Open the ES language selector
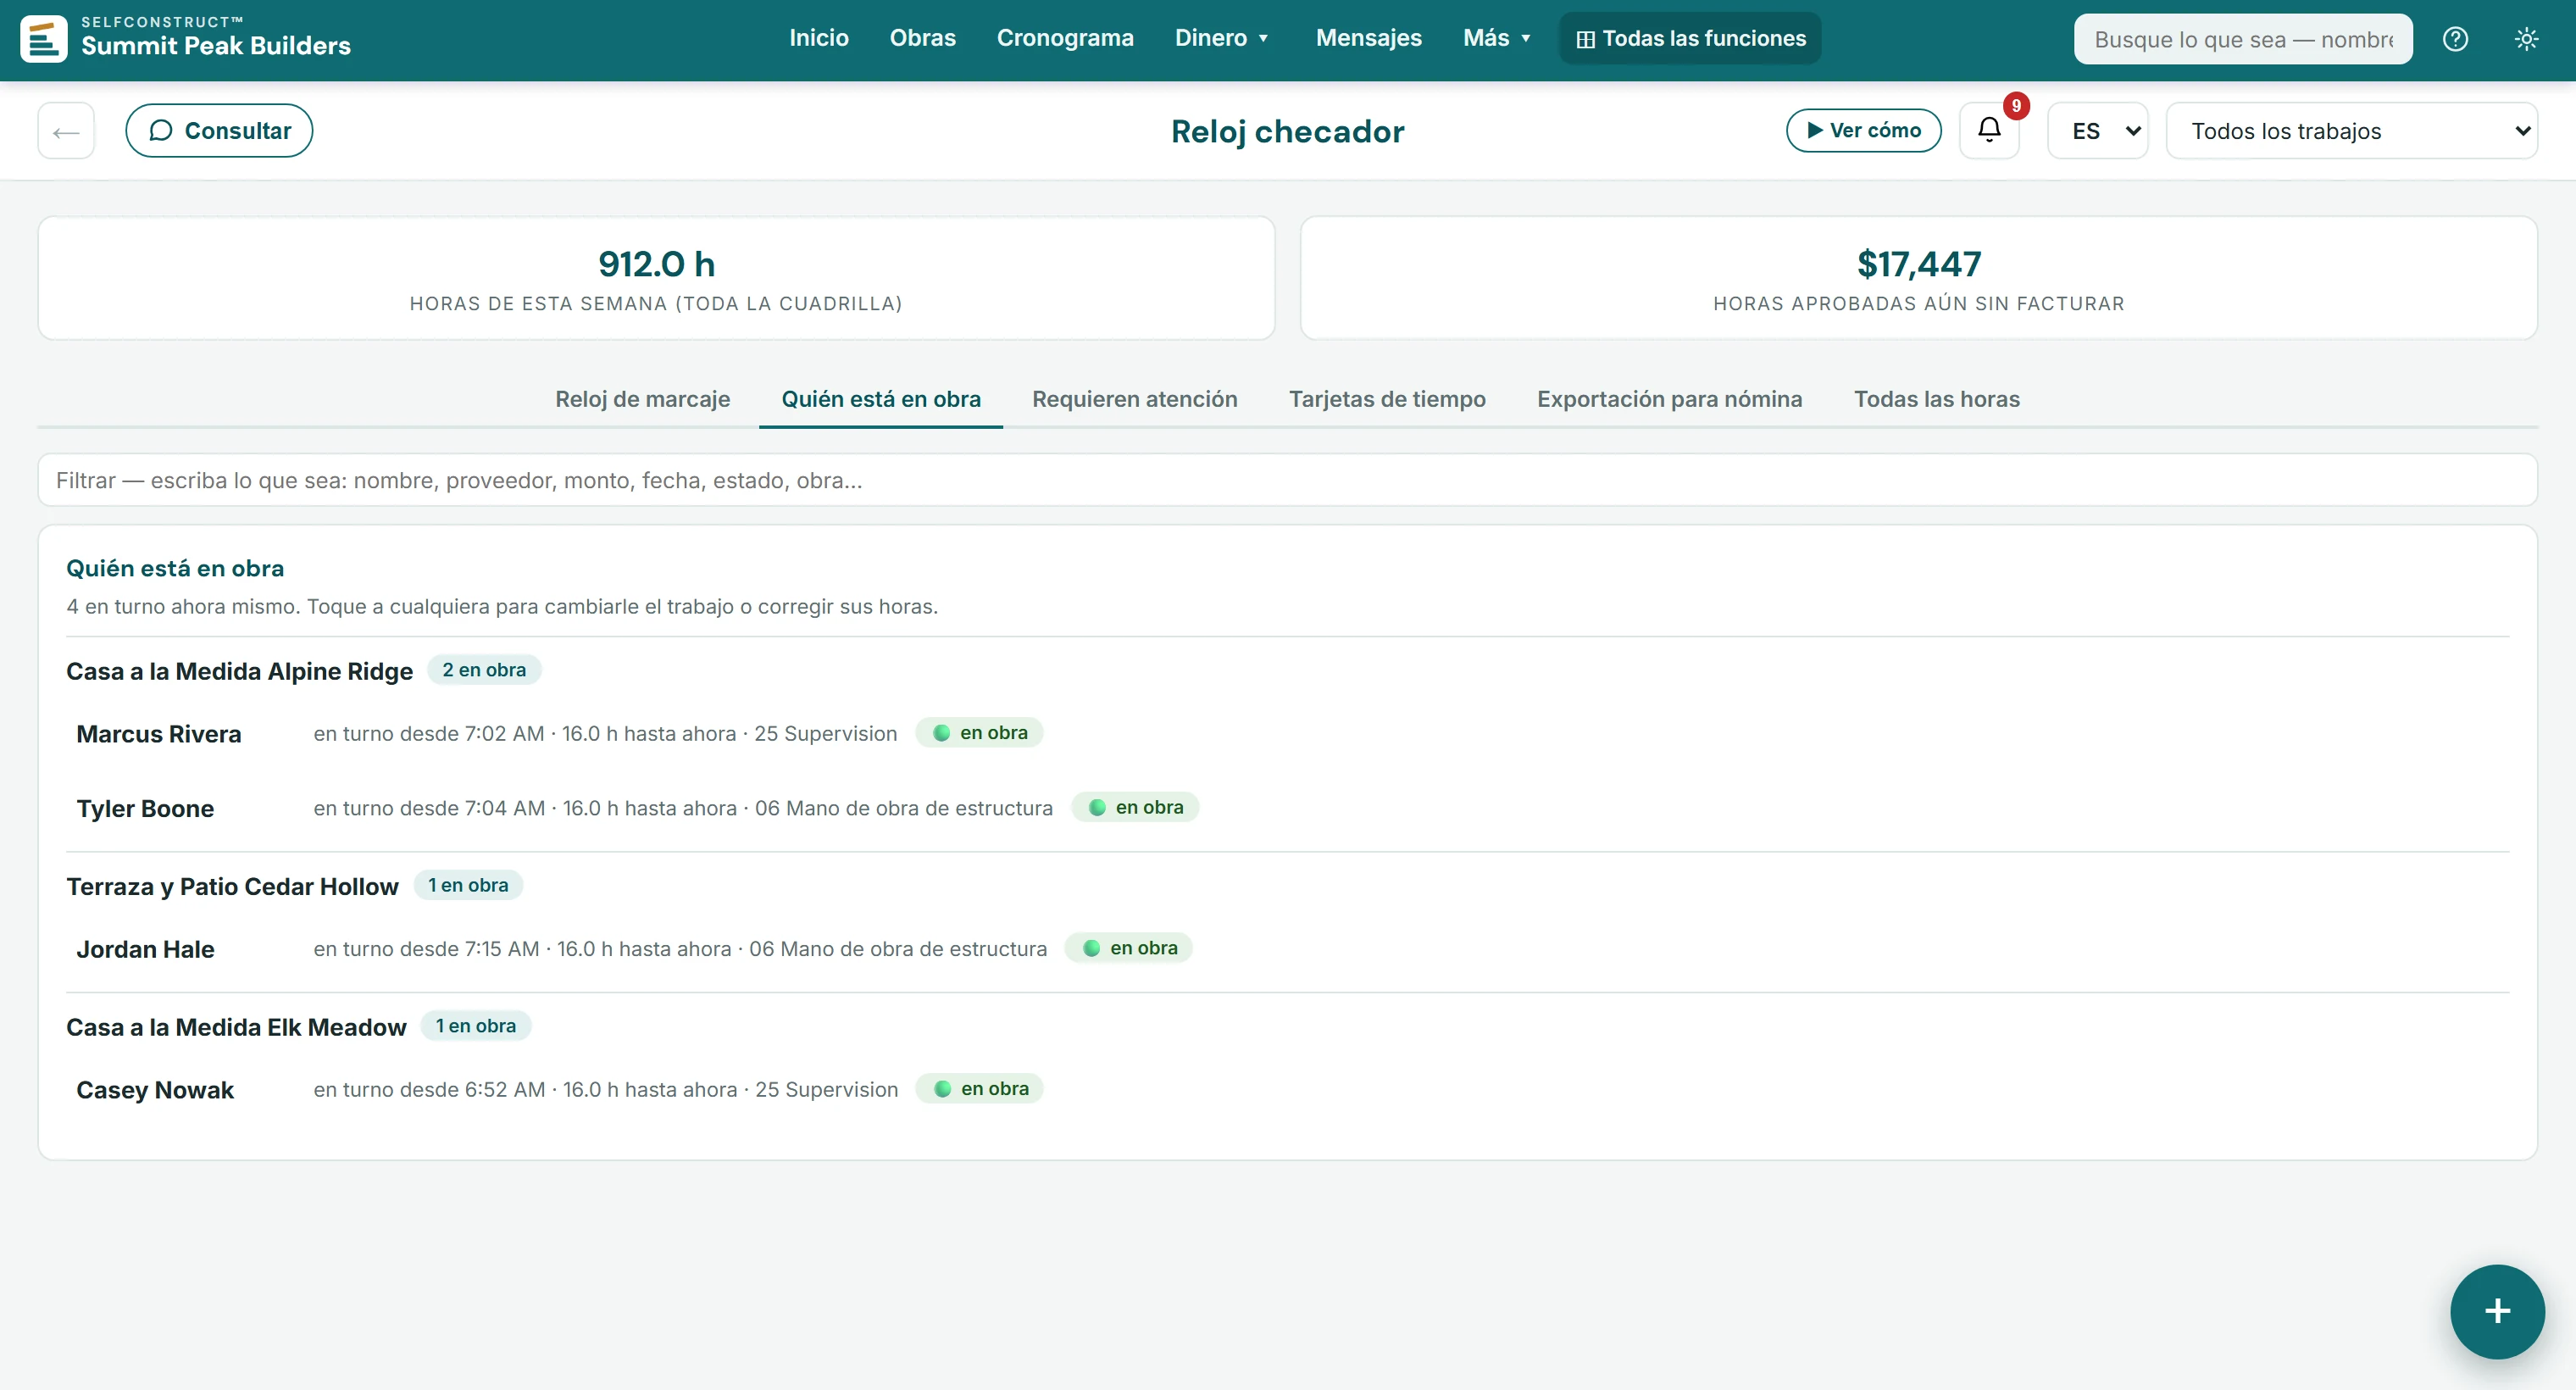Viewport: 2576px width, 1390px height. [x=2098, y=130]
